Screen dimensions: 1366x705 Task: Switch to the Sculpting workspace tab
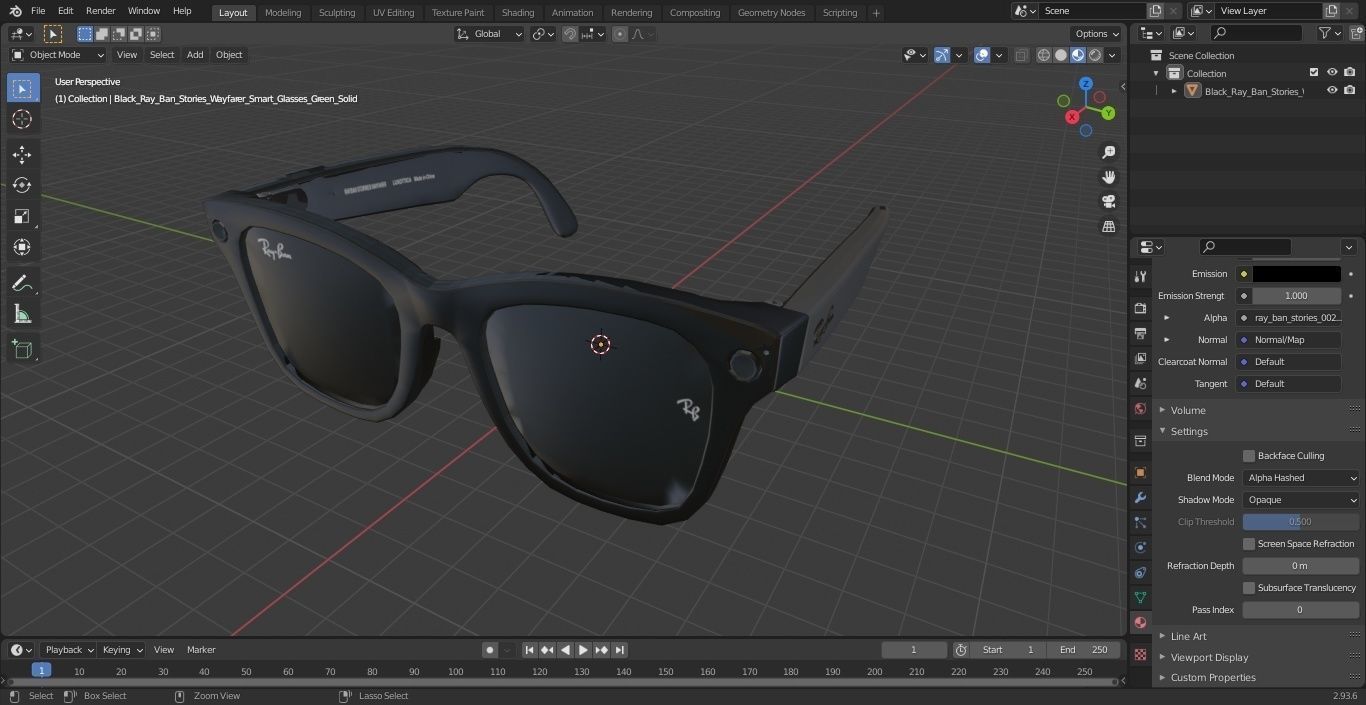tap(337, 13)
